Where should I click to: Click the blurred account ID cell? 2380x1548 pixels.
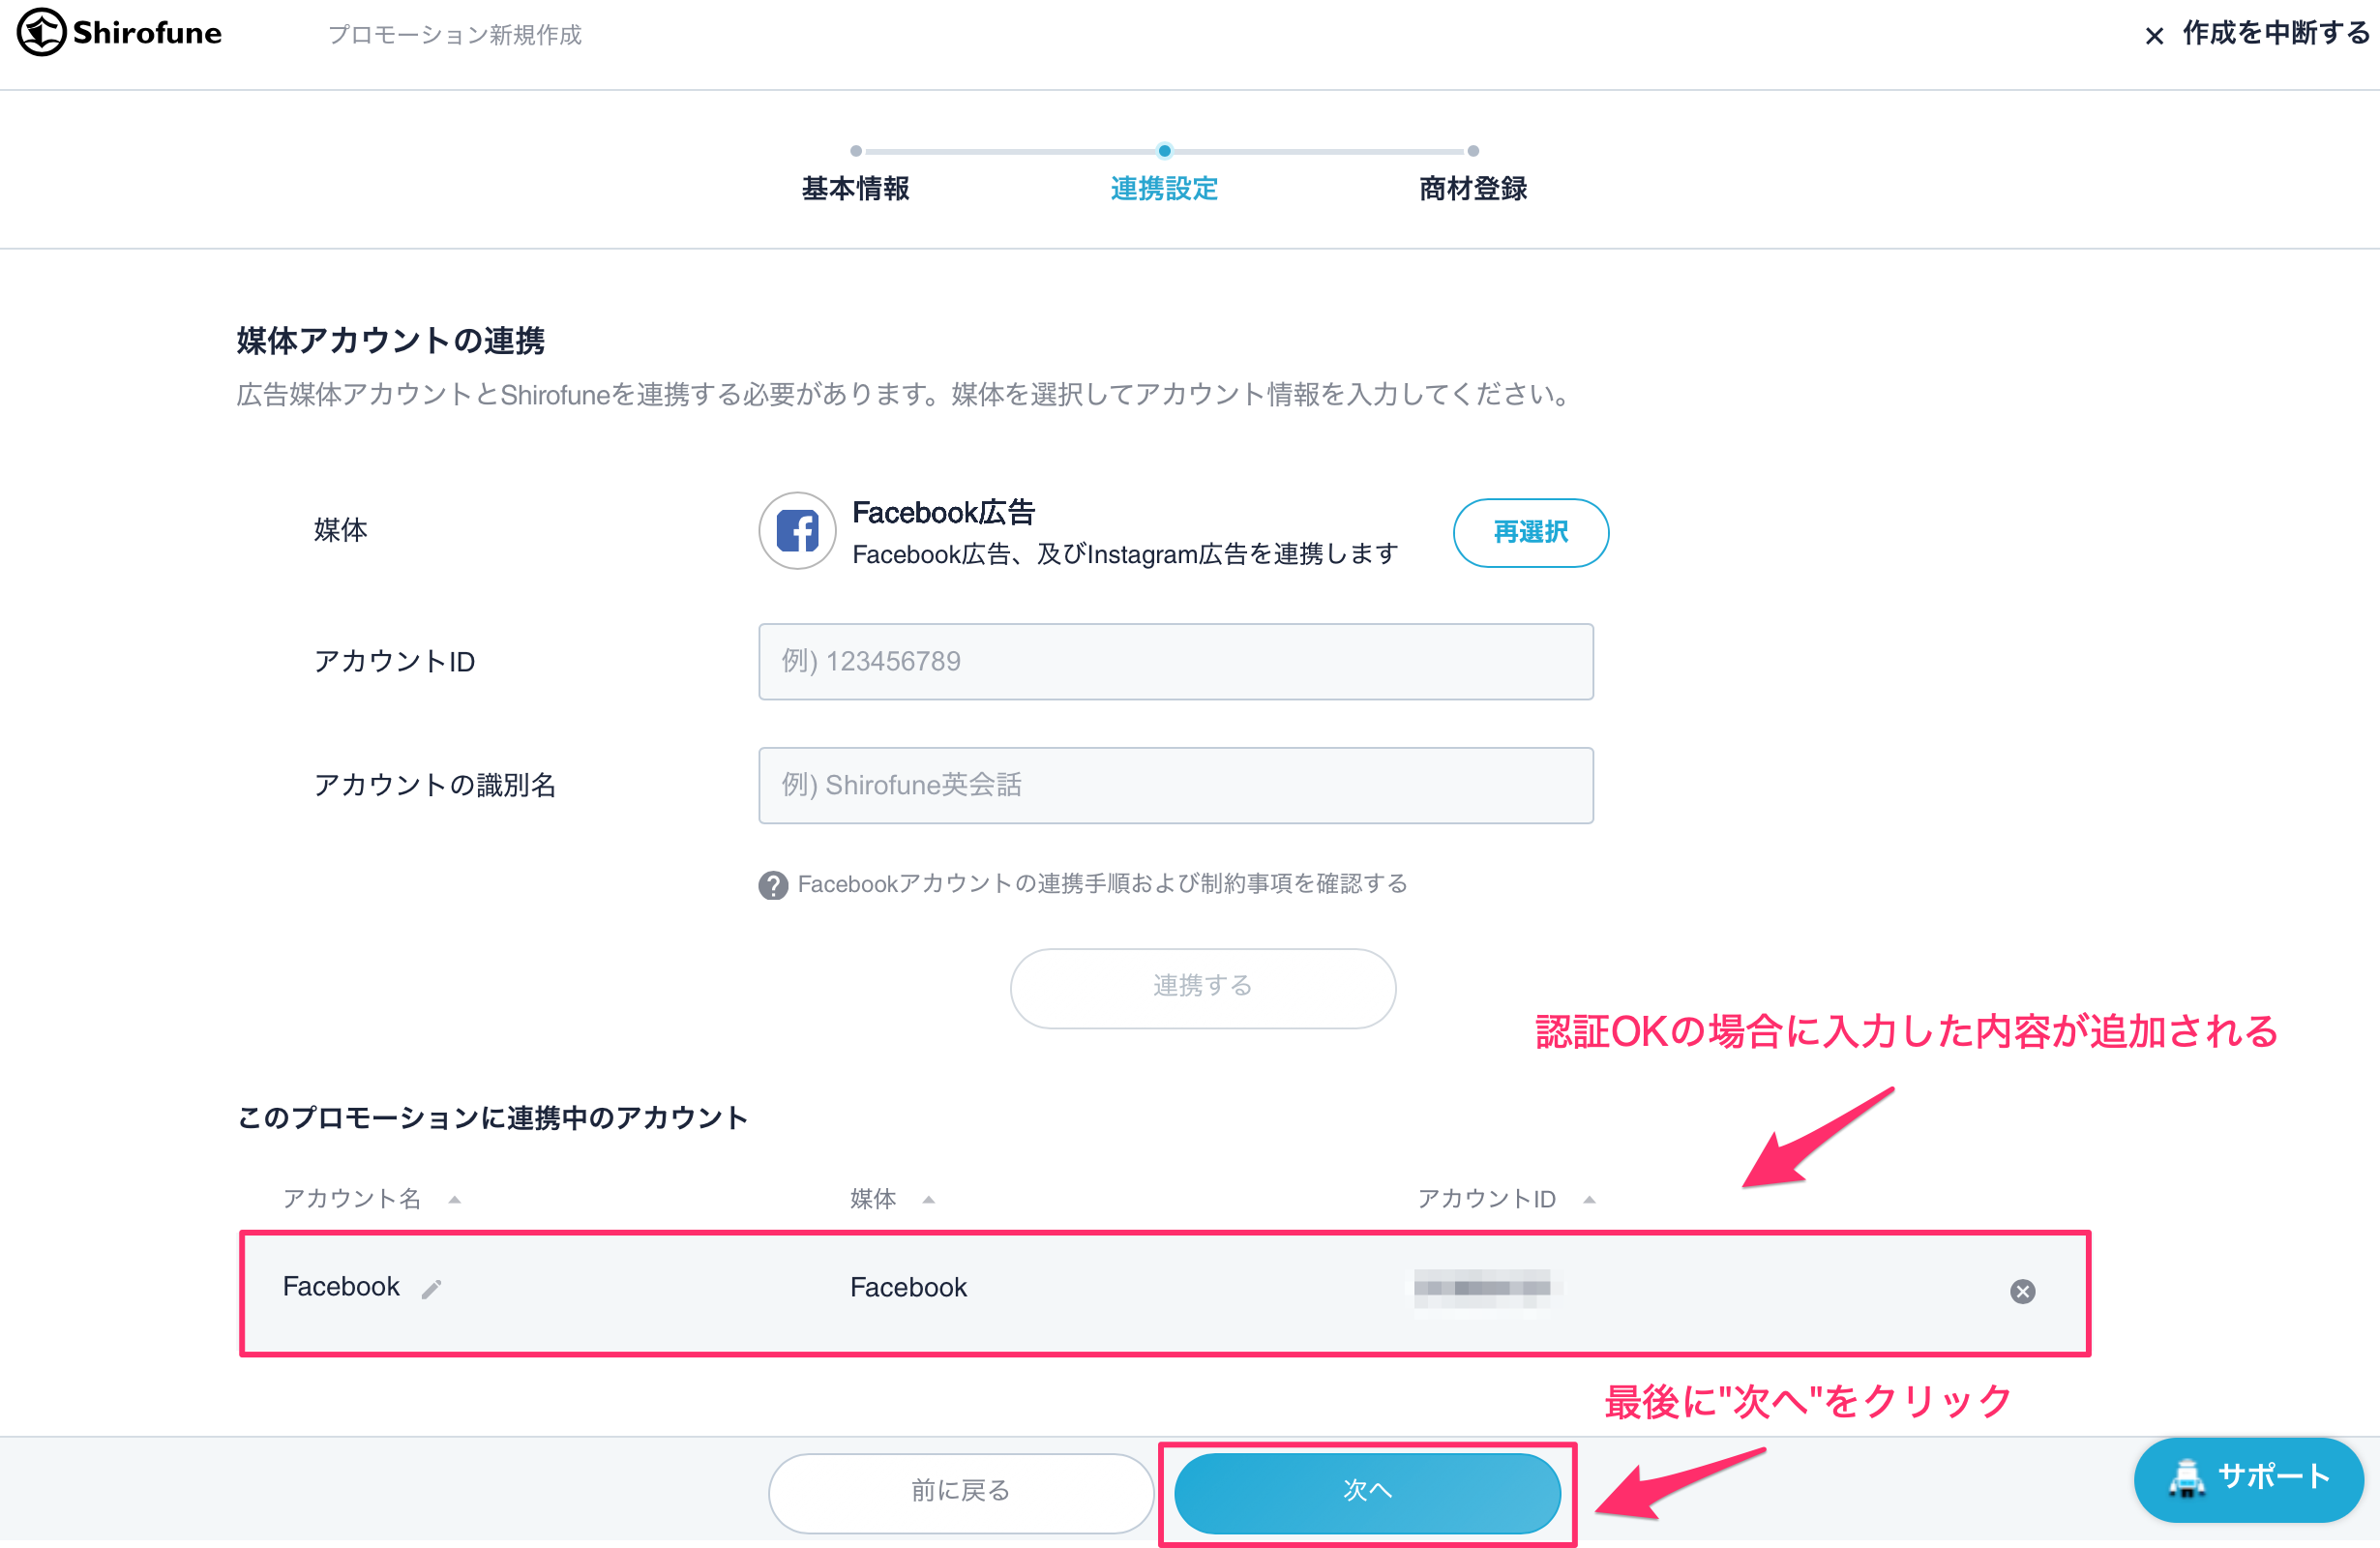[1482, 1288]
